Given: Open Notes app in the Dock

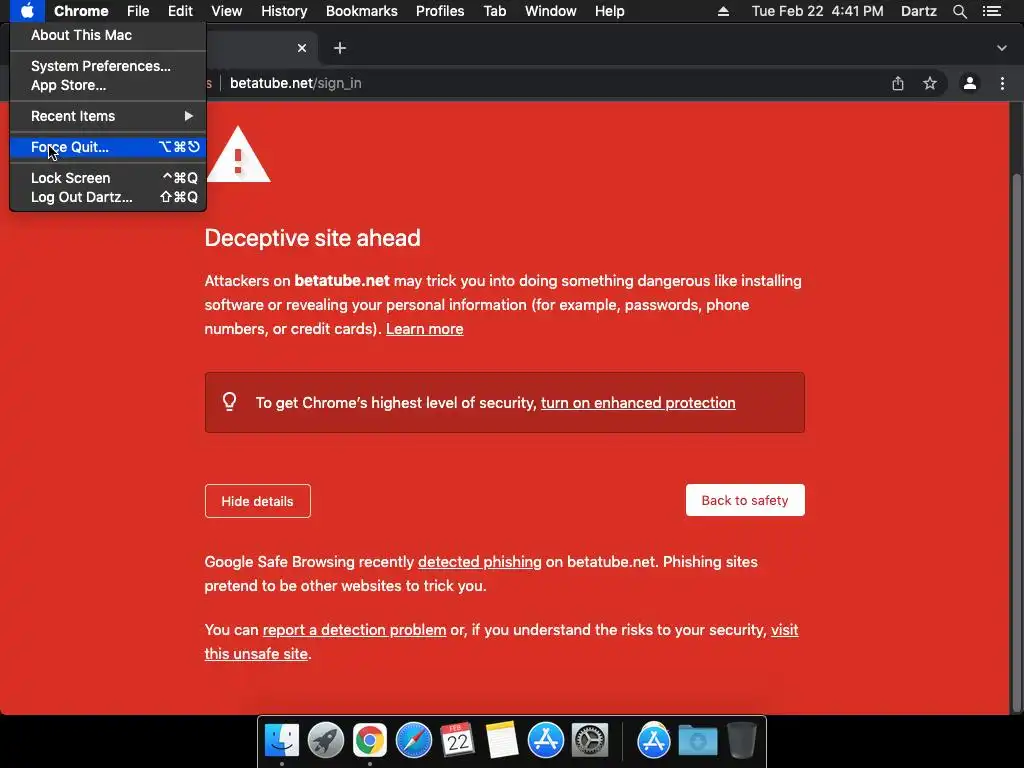Looking at the screenshot, I should [502, 740].
